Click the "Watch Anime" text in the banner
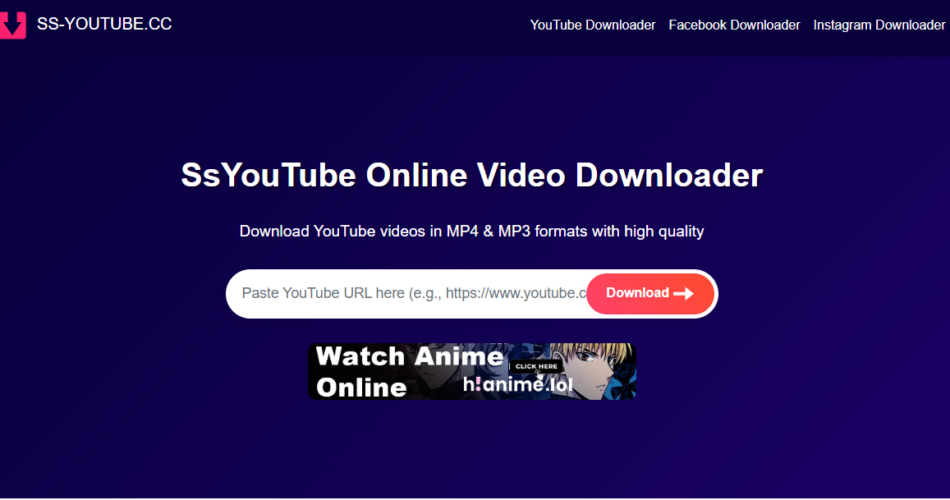This screenshot has height=500, width=950. point(409,357)
